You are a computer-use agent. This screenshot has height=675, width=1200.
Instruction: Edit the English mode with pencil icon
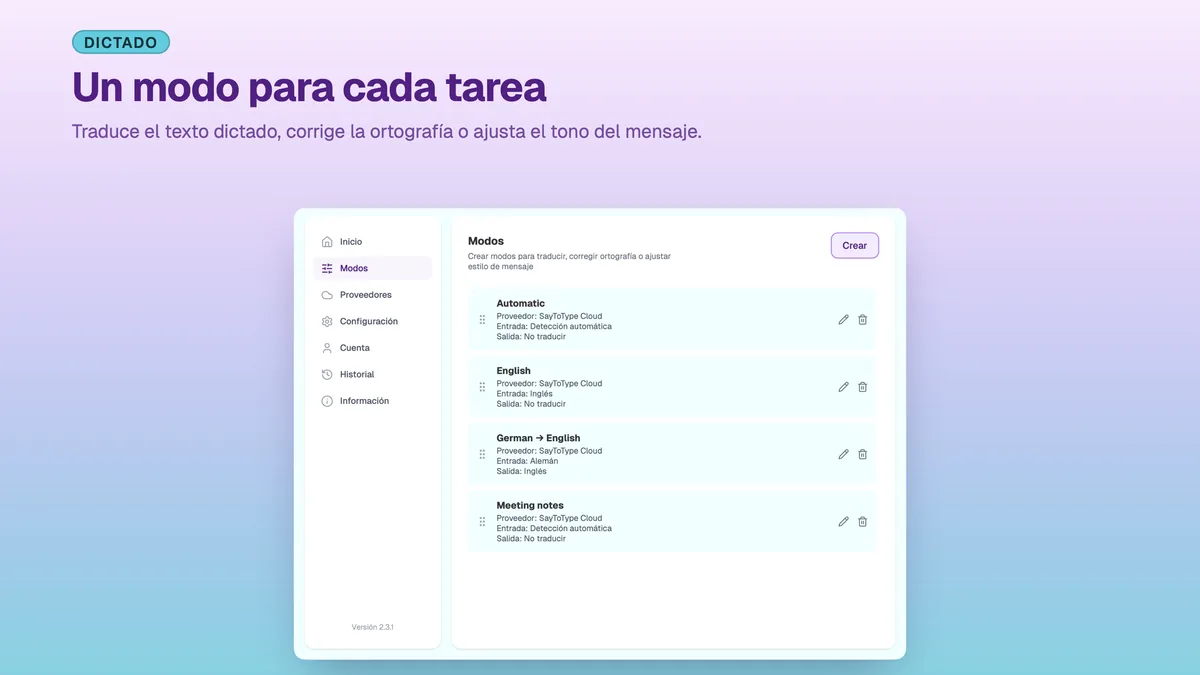(843, 387)
